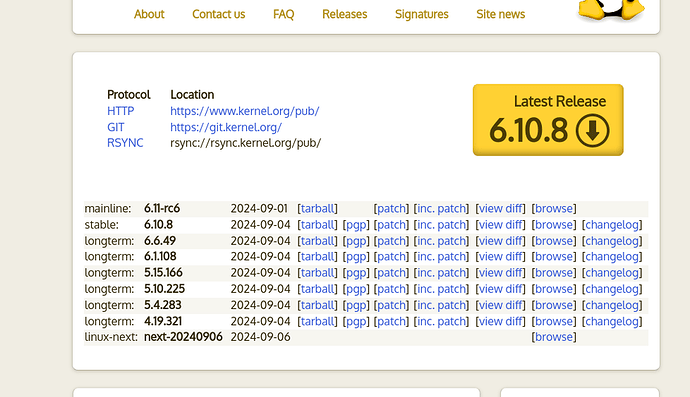Open patch for longterm 5.4.283
This screenshot has height=397, width=690.
click(x=391, y=305)
